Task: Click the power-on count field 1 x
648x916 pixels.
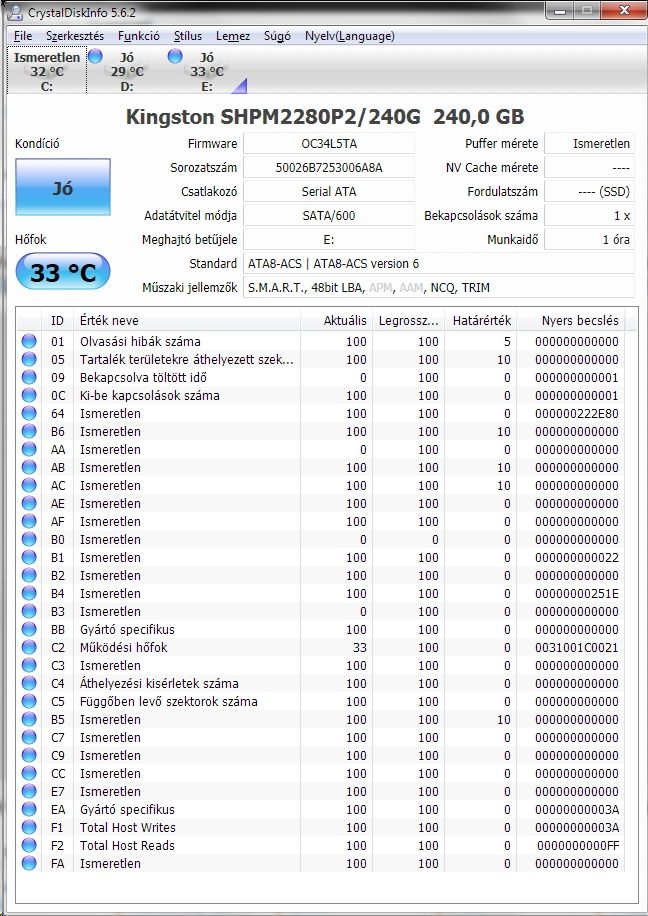Action: click(x=589, y=216)
